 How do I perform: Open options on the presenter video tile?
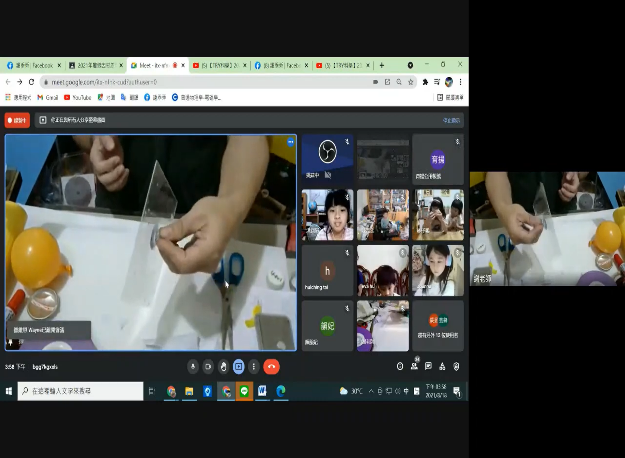[291, 142]
